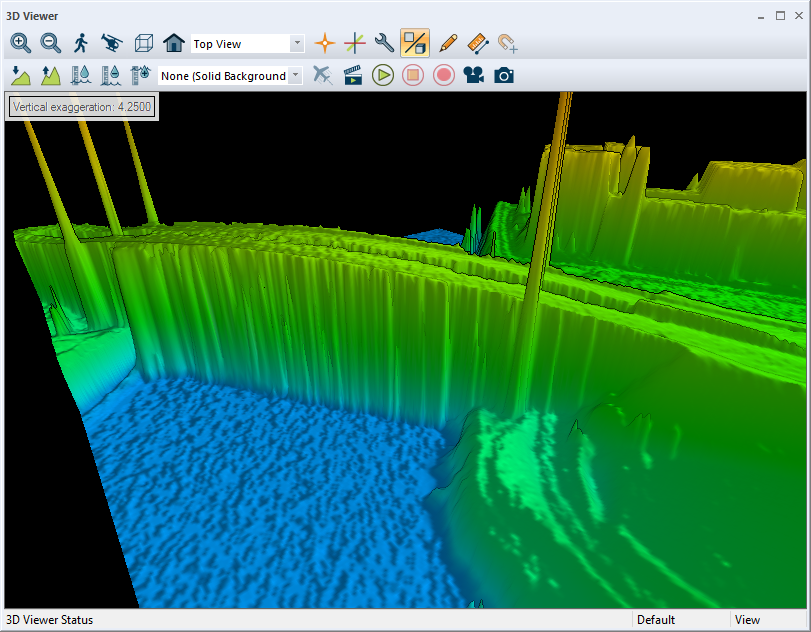Increase vertical exaggeration with up-arrow terrain icon
Viewport: 811px width, 632px height.
(x=51, y=76)
